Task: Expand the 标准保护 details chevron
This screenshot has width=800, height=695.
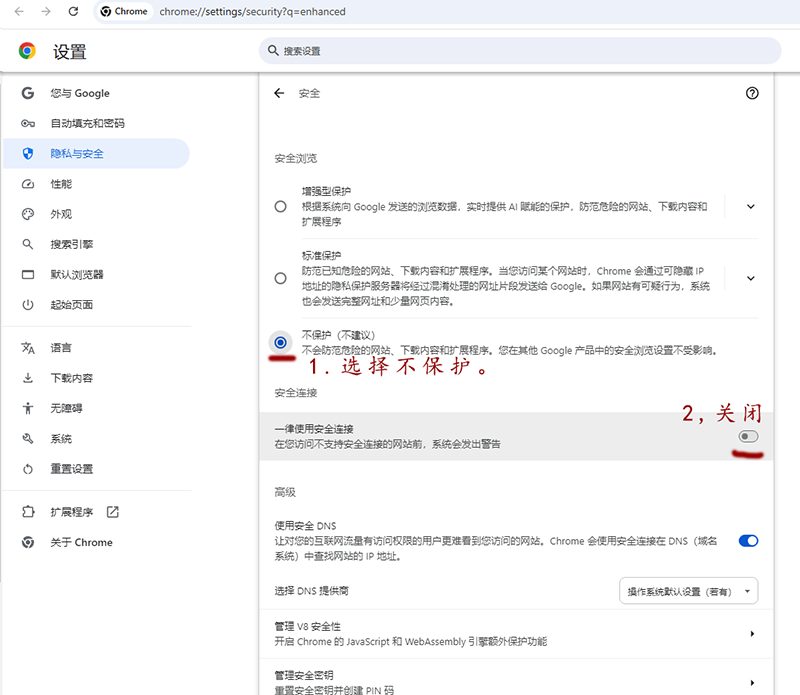Action: tap(751, 278)
